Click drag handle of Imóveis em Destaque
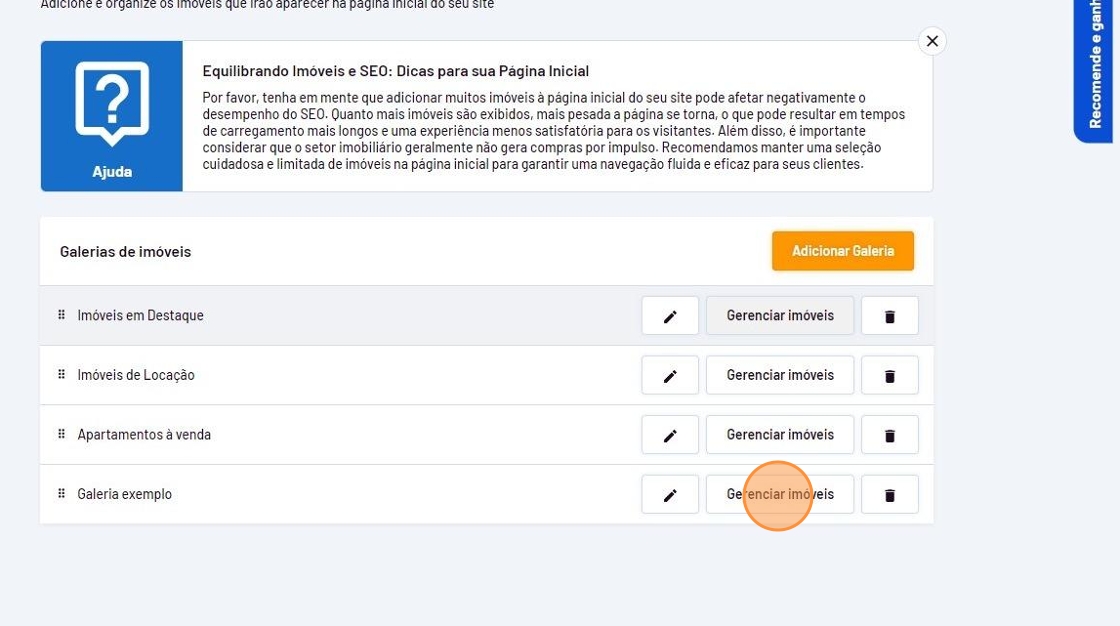 61,315
